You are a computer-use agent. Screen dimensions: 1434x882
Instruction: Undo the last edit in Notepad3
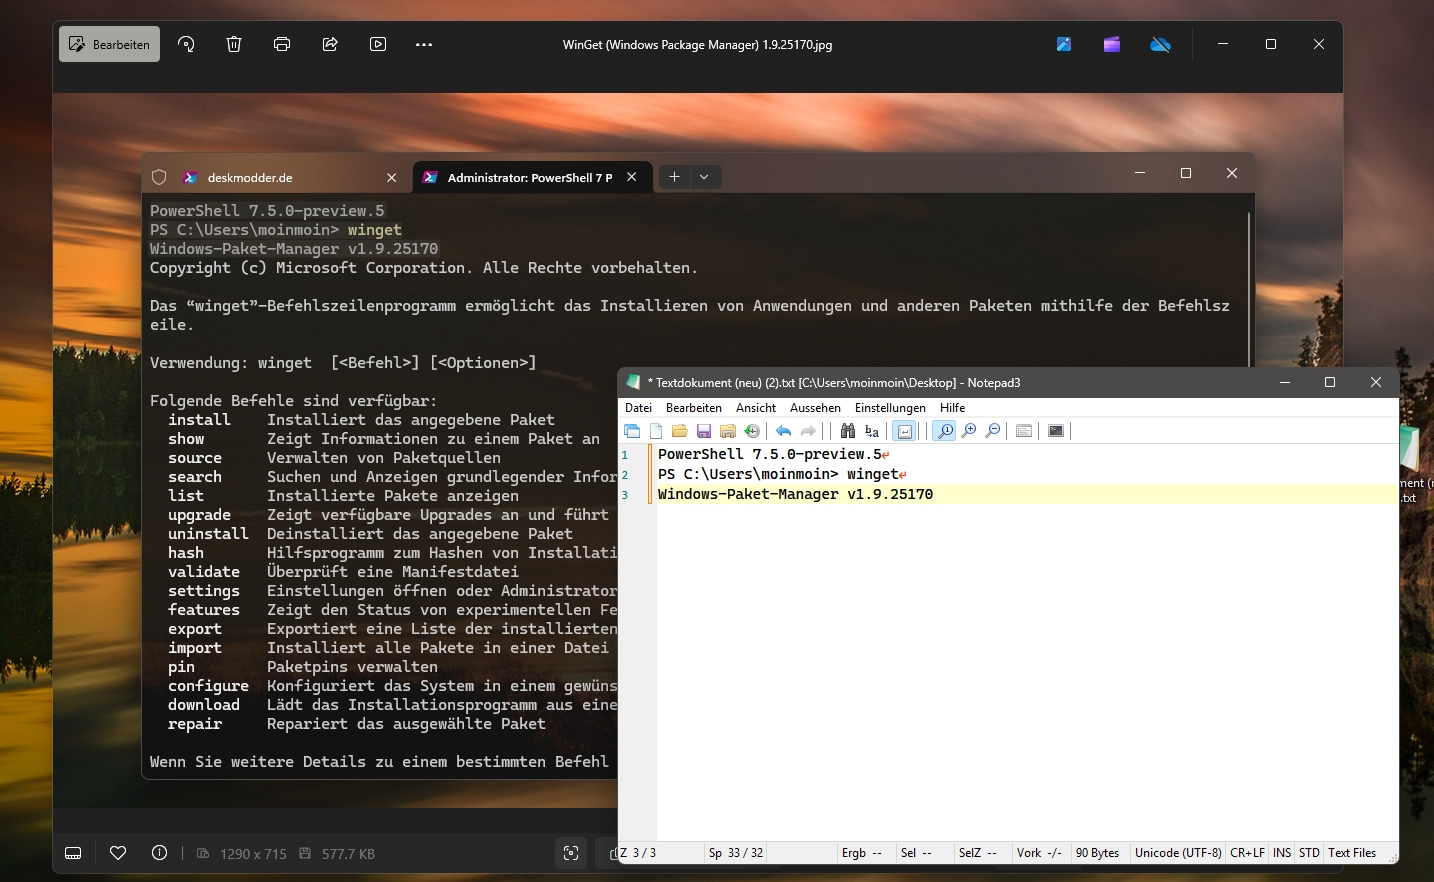[784, 431]
